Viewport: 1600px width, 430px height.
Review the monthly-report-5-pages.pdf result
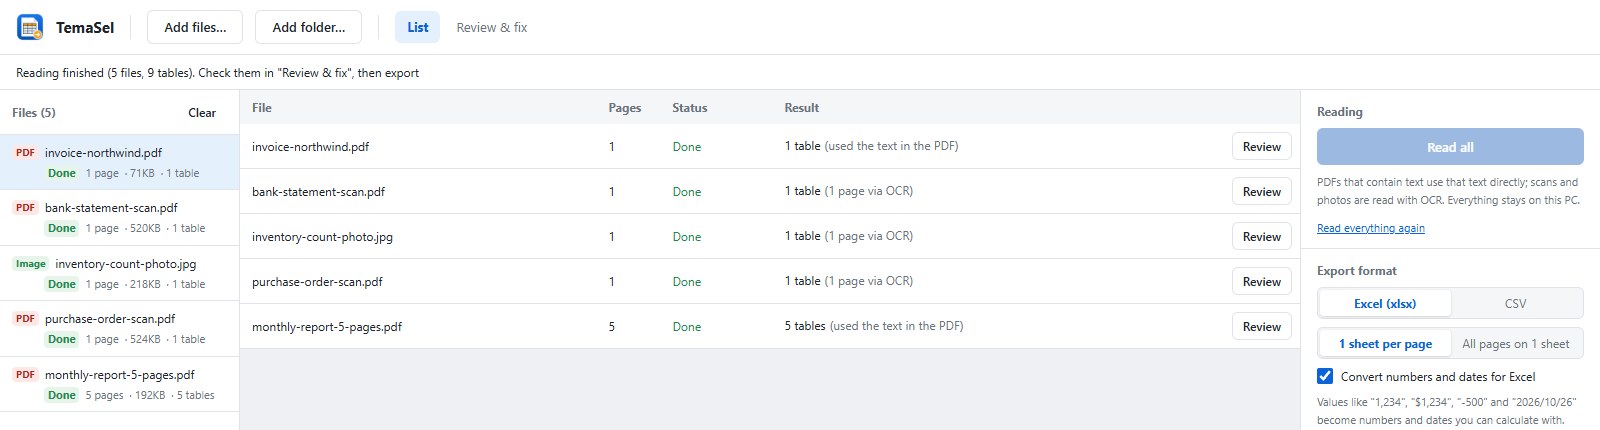[1262, 326]
